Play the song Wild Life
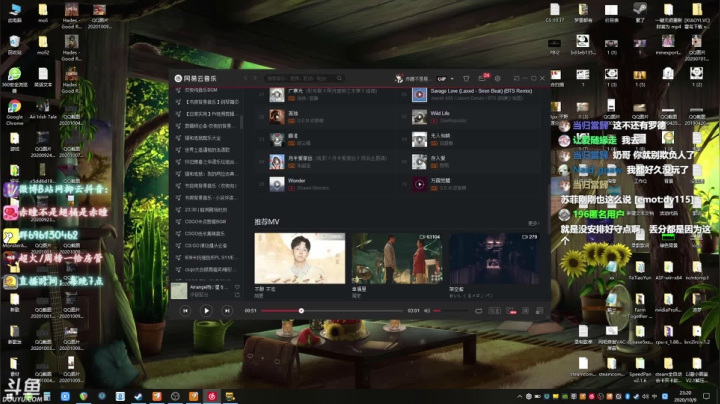720x404 pixels. [419, 117]
